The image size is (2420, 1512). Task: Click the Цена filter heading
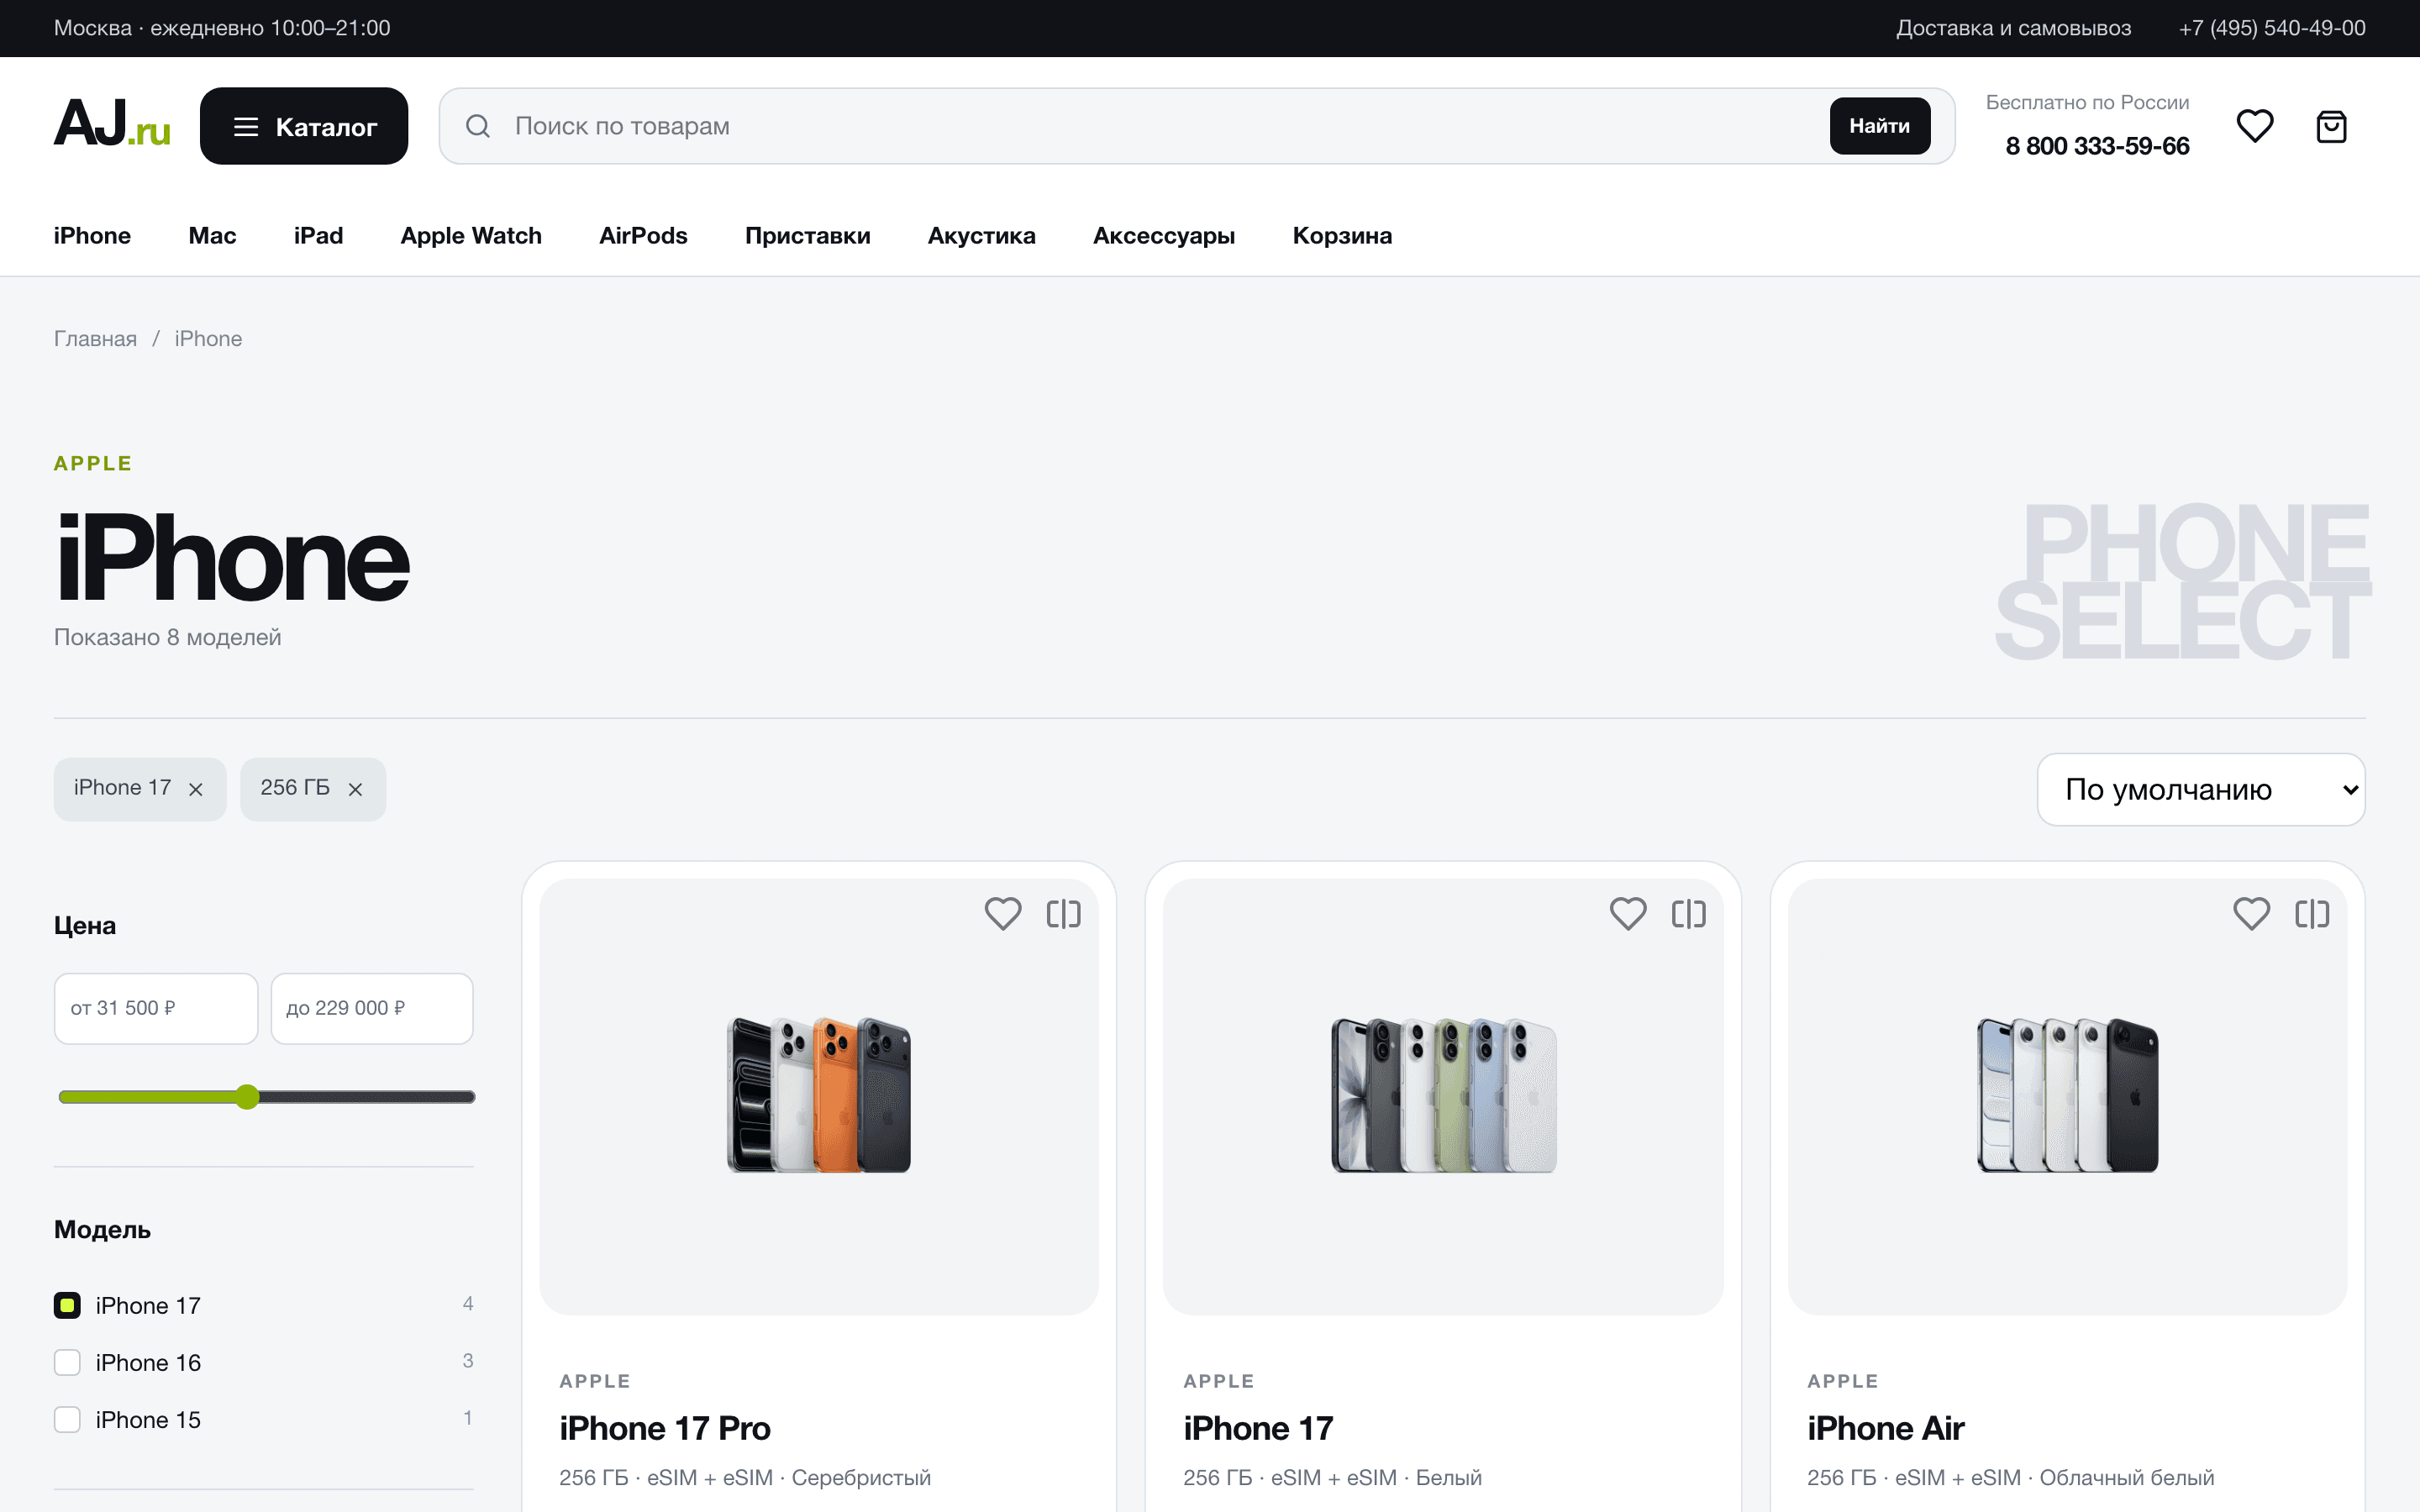85,926
